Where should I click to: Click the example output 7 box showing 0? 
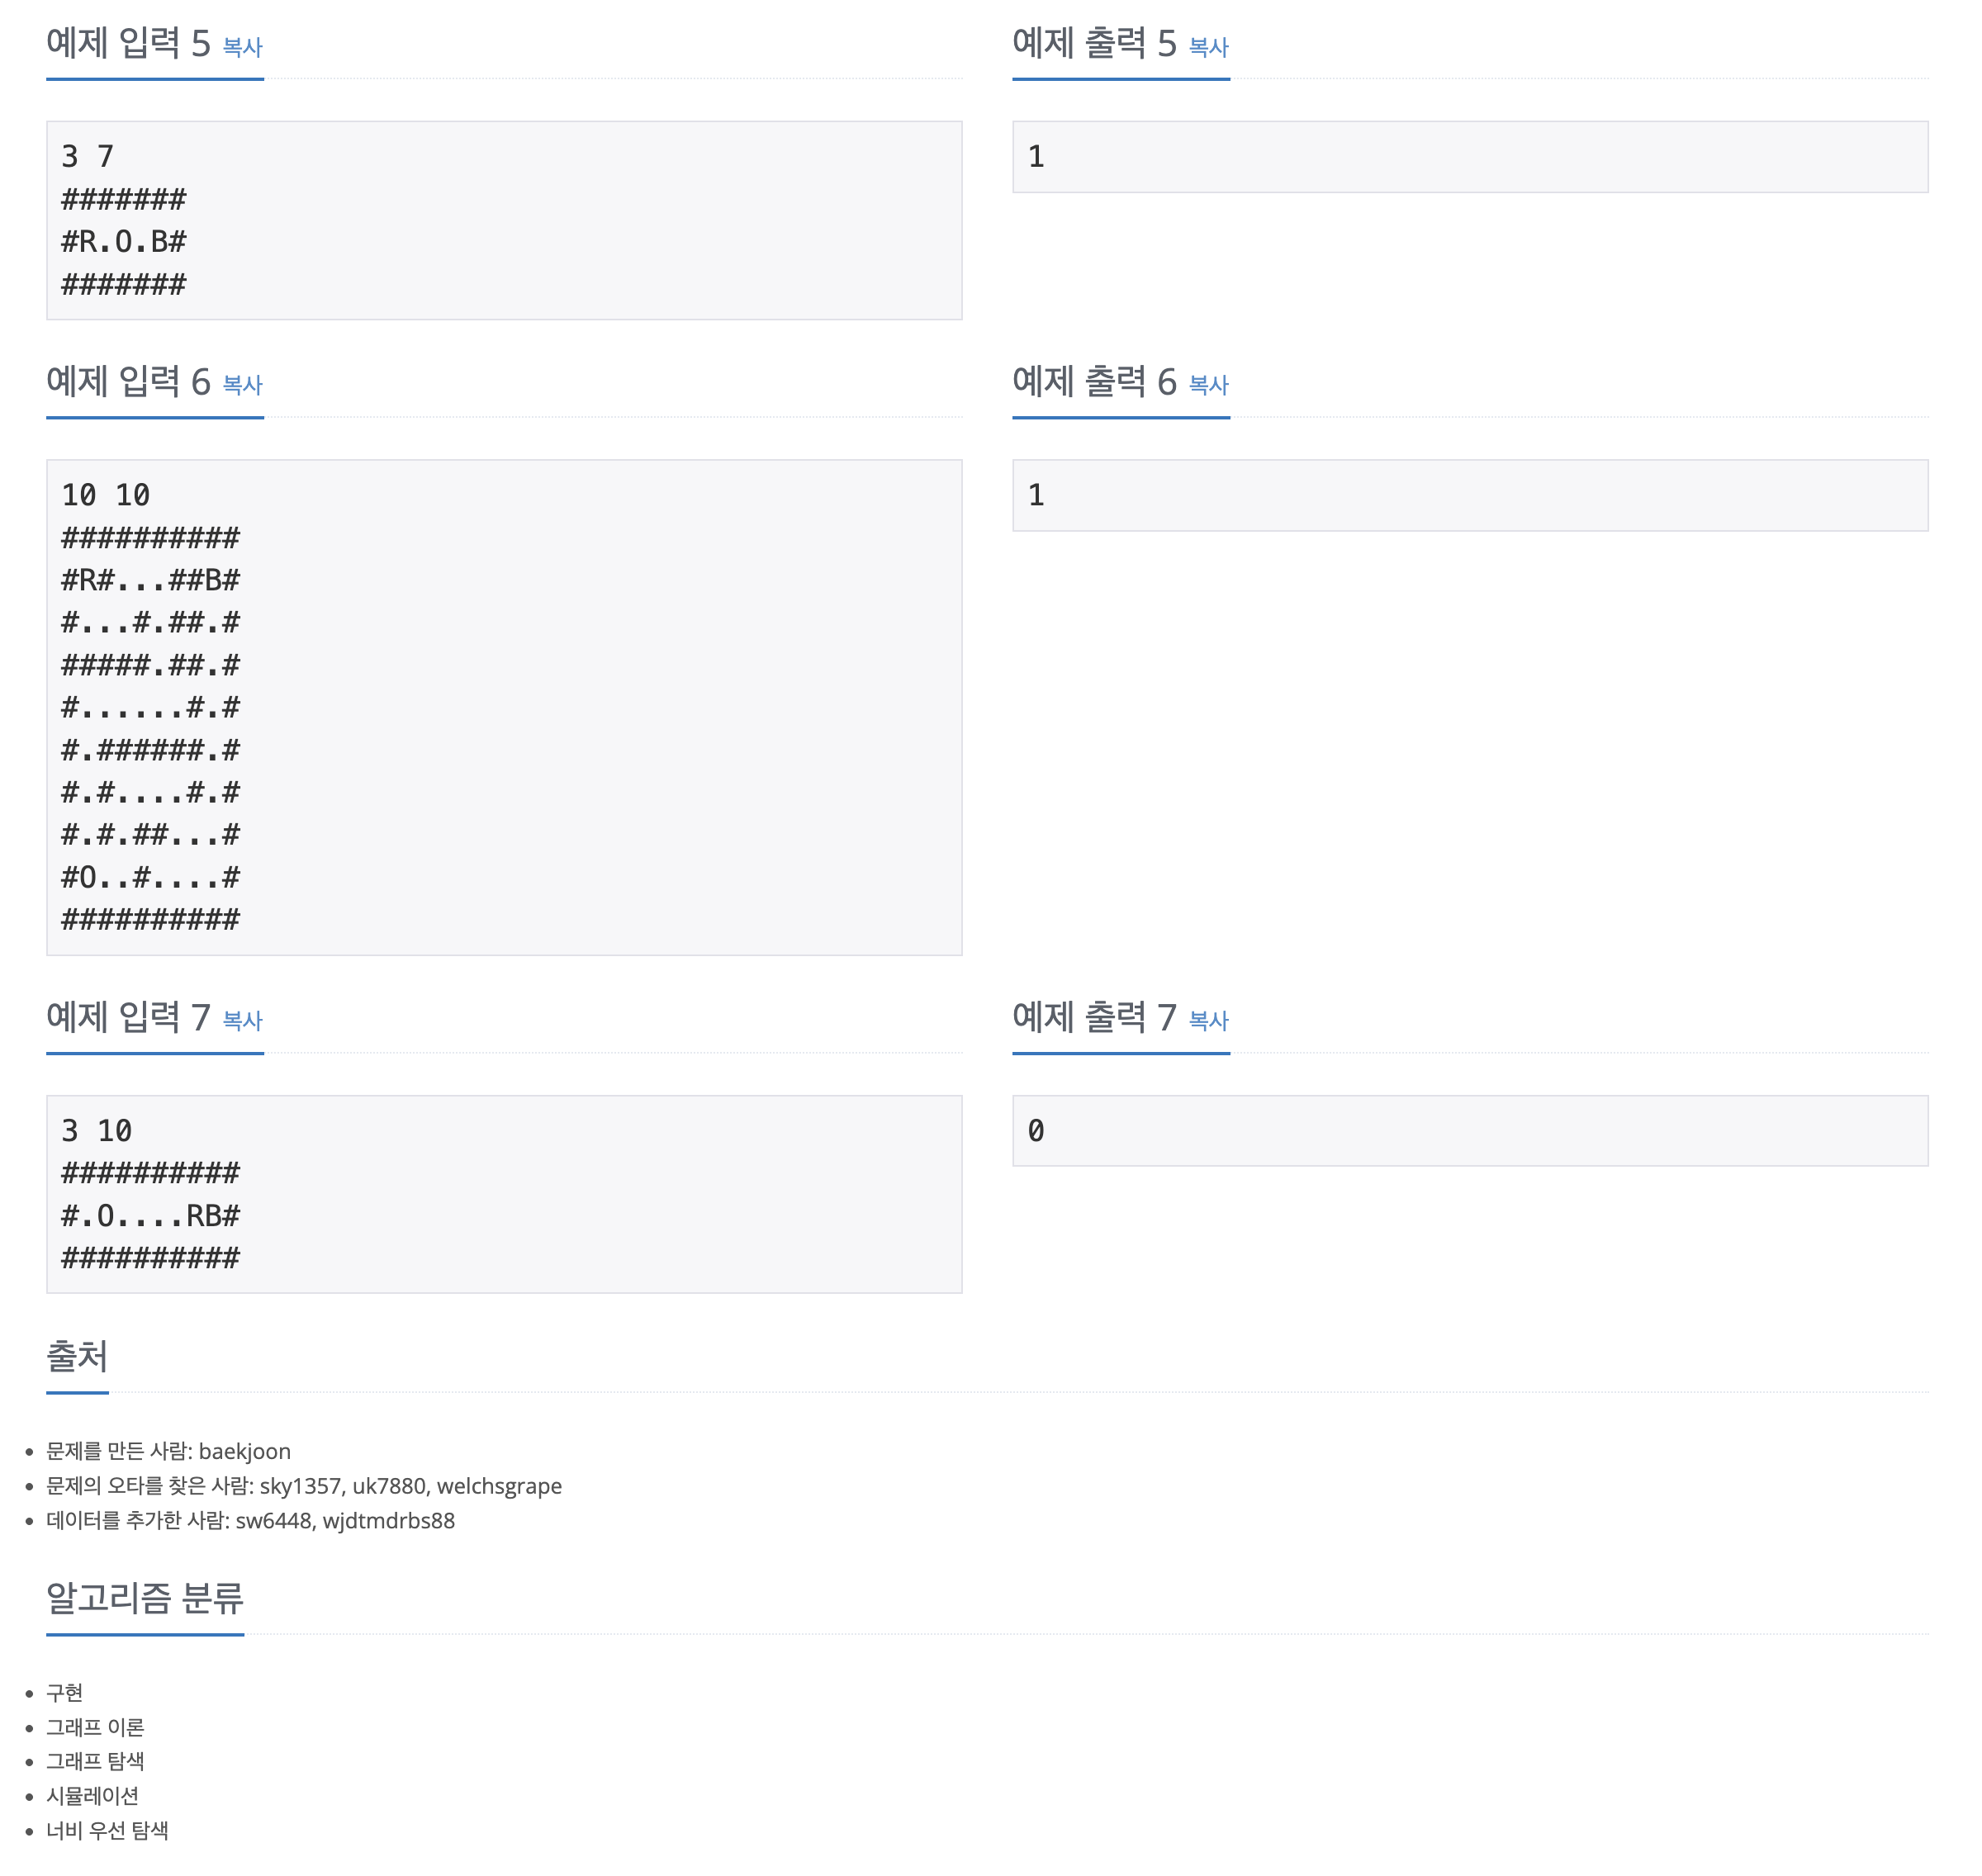coord(1470,1131)
